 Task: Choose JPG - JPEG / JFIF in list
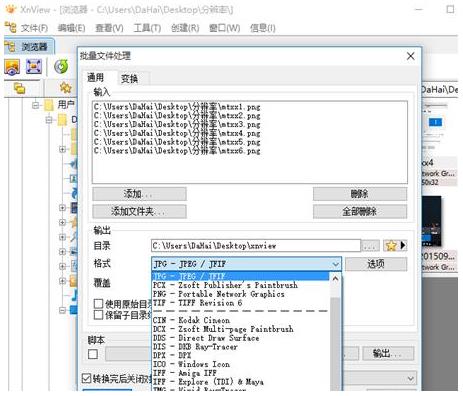pyautogui.click(x=240, y=276)
